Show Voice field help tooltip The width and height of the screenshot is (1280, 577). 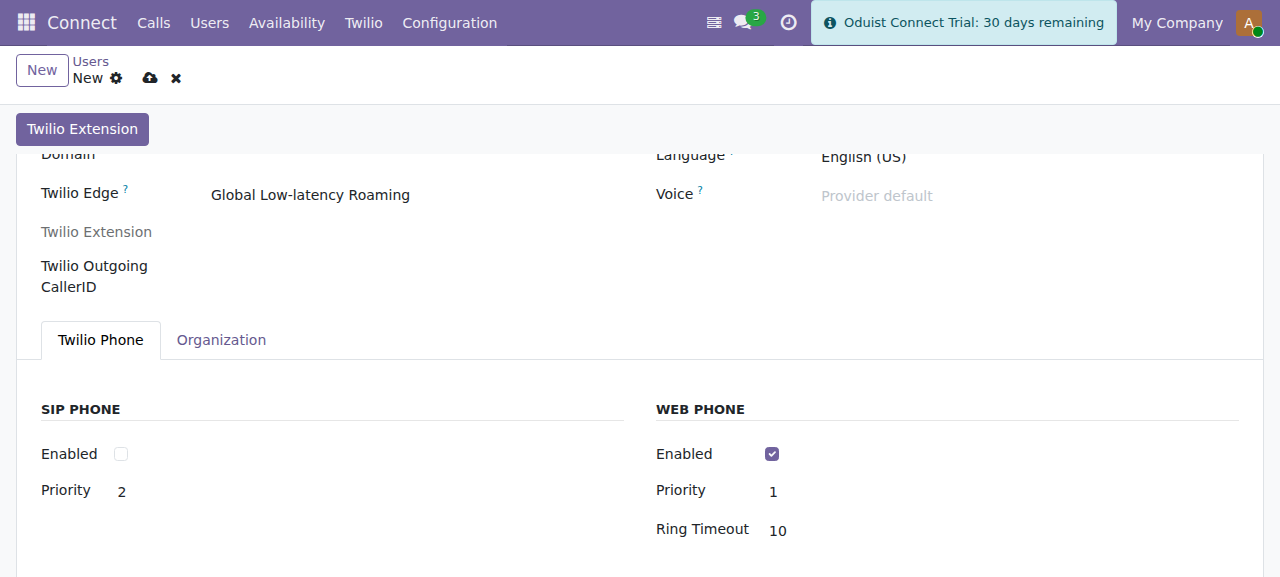click(700, 189)
